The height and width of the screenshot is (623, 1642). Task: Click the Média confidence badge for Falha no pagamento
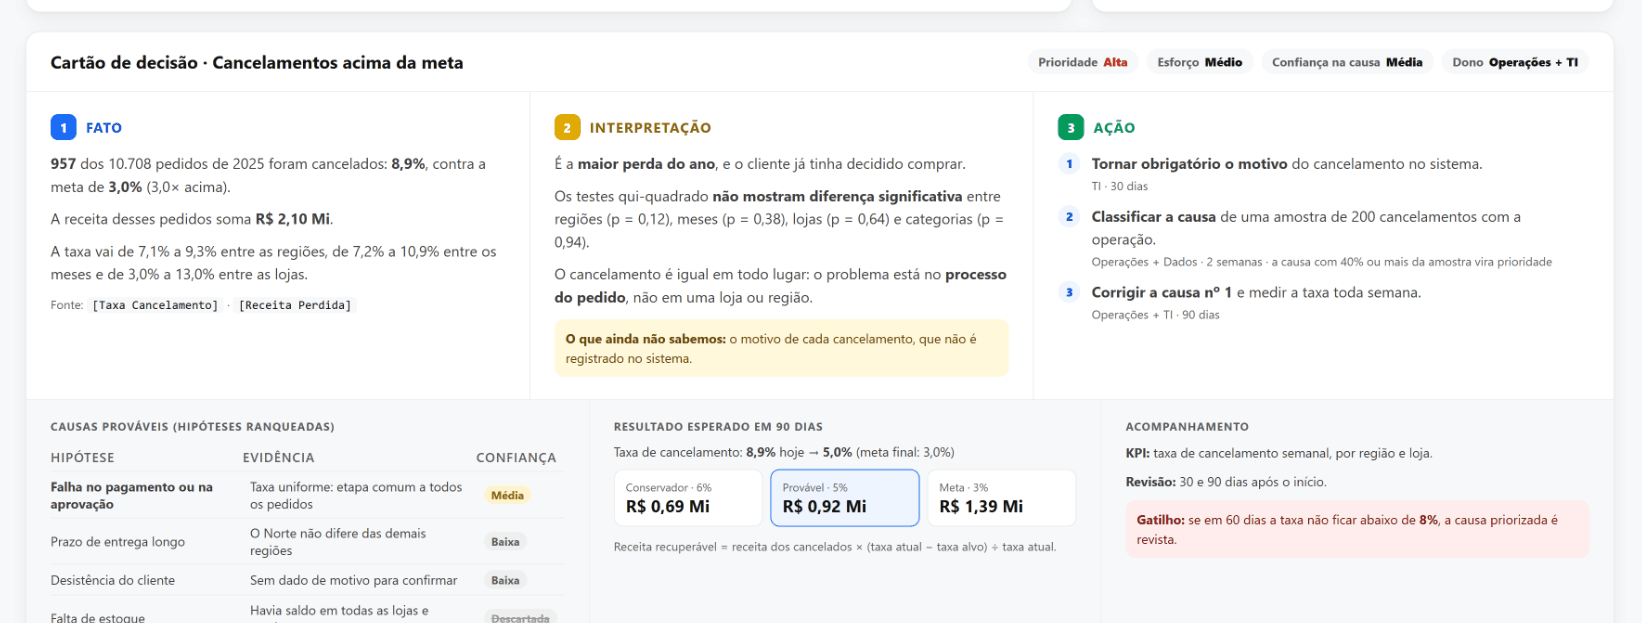pos(507,495)
